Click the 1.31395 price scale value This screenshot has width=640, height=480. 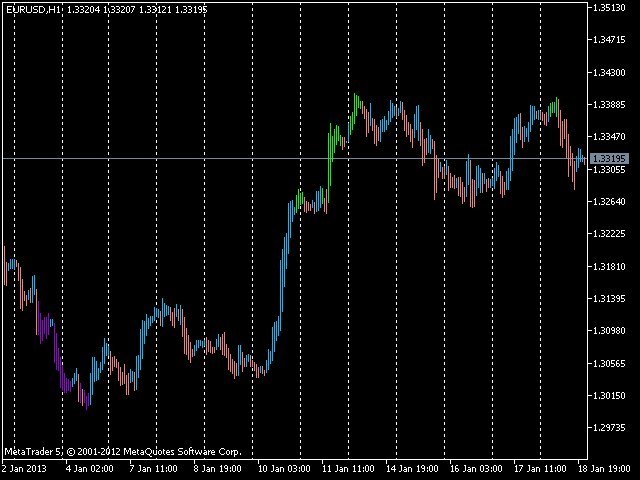point(609,299)
